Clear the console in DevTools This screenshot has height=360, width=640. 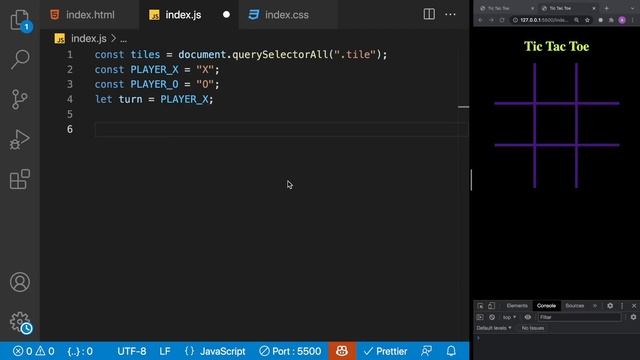(x=492, y=317)
